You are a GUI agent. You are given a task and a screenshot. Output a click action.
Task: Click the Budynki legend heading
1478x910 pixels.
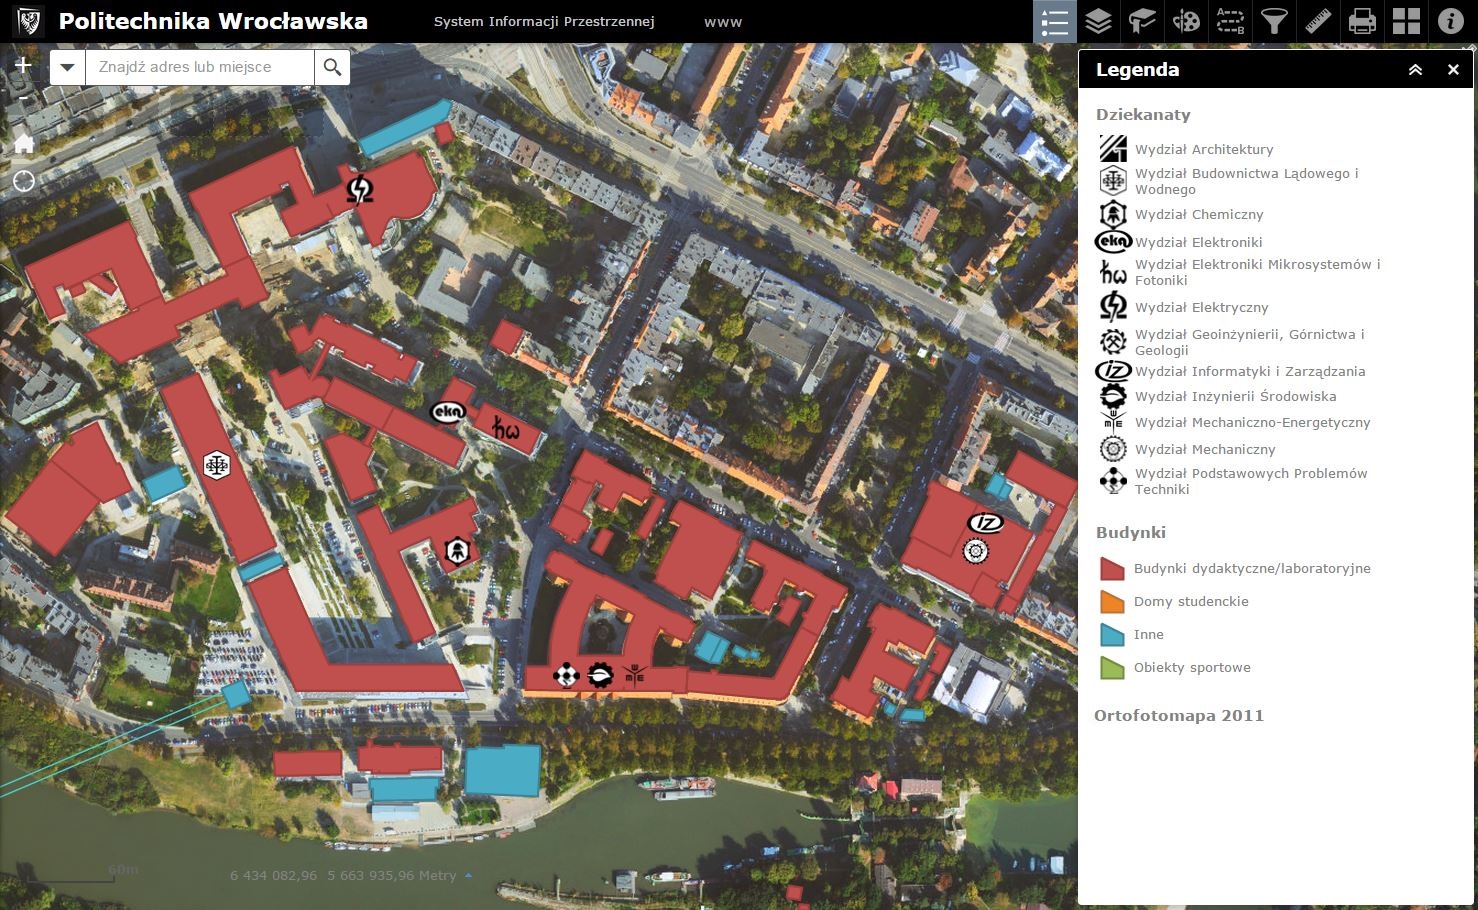(1131, 532)
